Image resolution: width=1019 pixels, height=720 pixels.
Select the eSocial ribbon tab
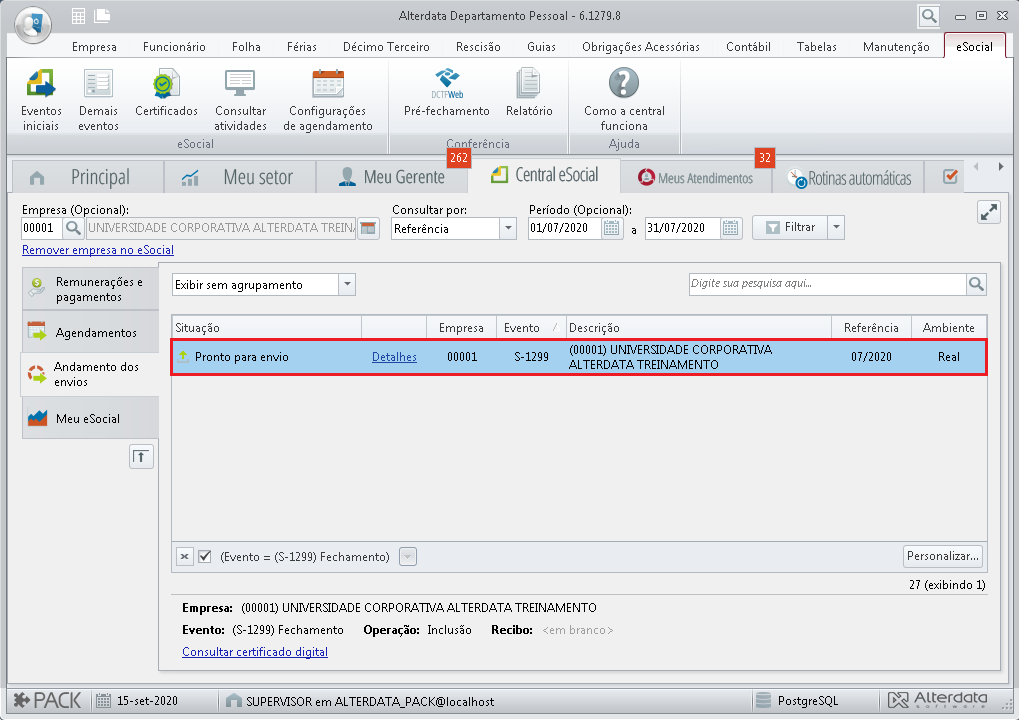974,47
